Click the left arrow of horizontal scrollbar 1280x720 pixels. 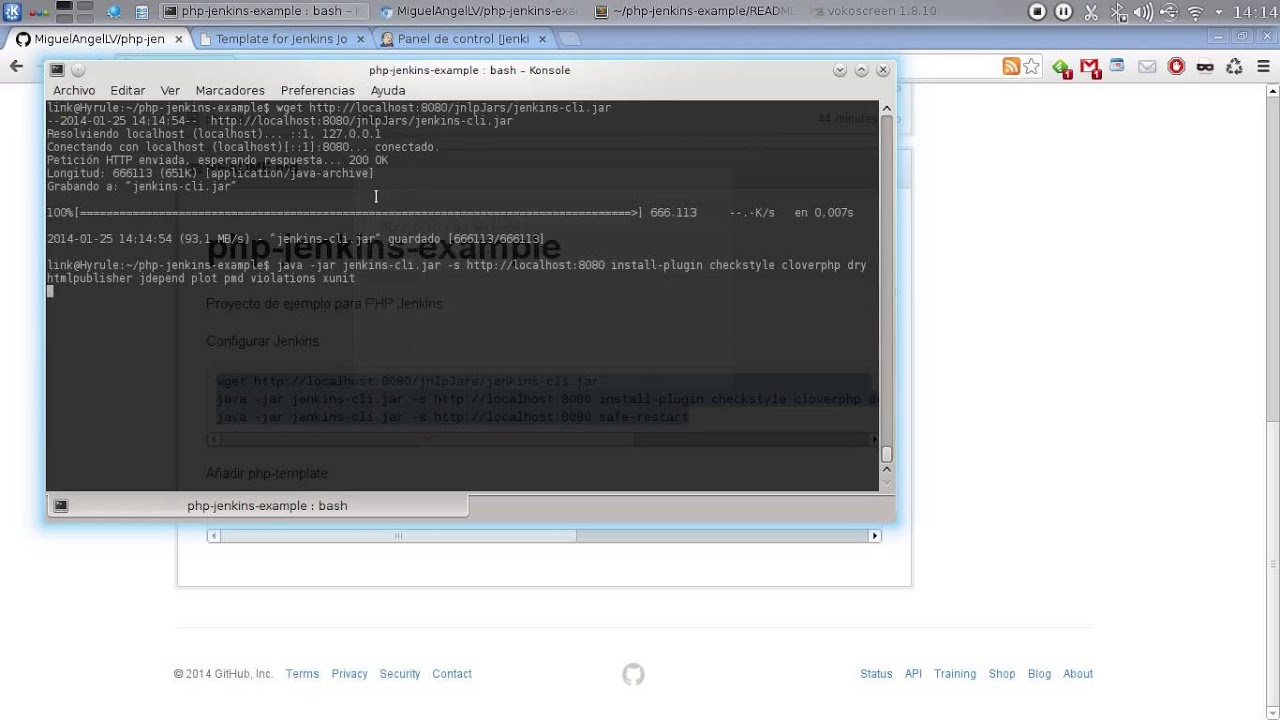tap(213, 536)
